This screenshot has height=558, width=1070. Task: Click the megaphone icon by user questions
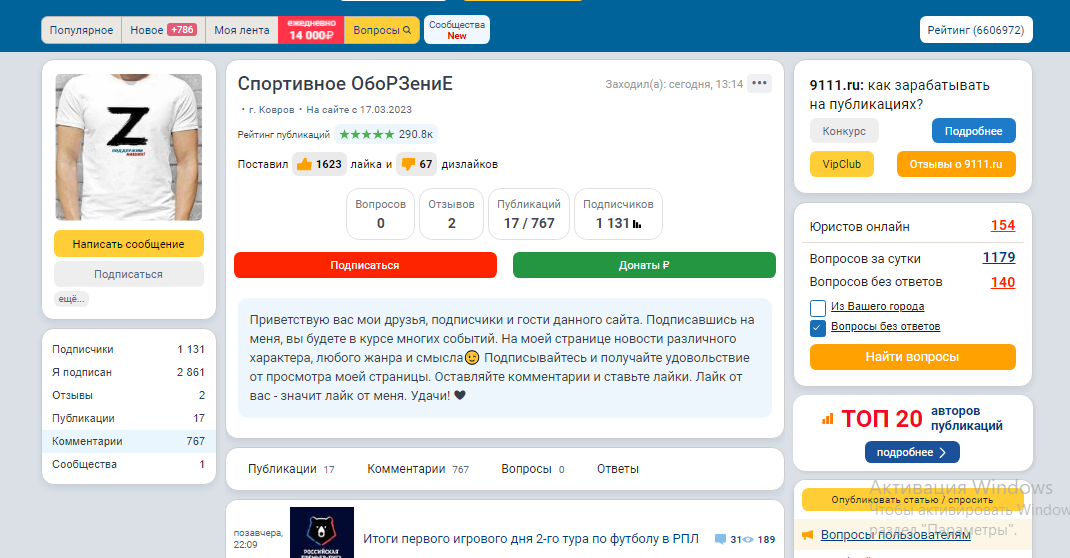[x=808, y=535]
